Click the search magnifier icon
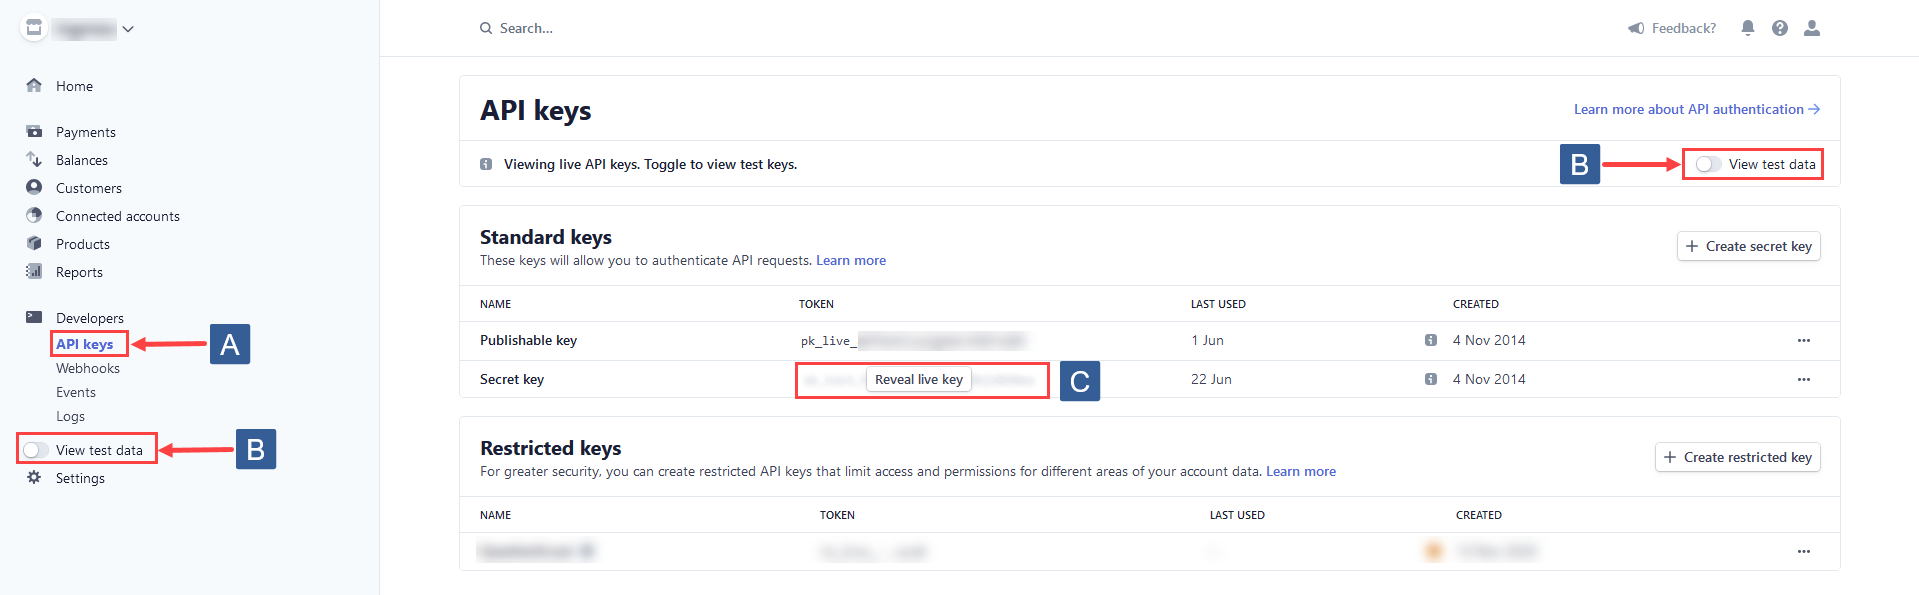 tap(486, 28)
